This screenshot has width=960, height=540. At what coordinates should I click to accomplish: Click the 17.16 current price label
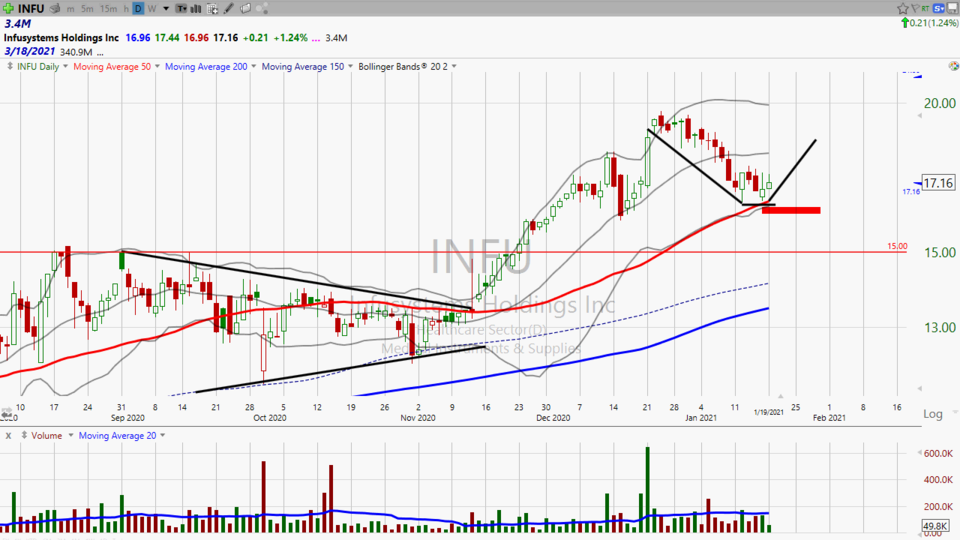point(938,182)
